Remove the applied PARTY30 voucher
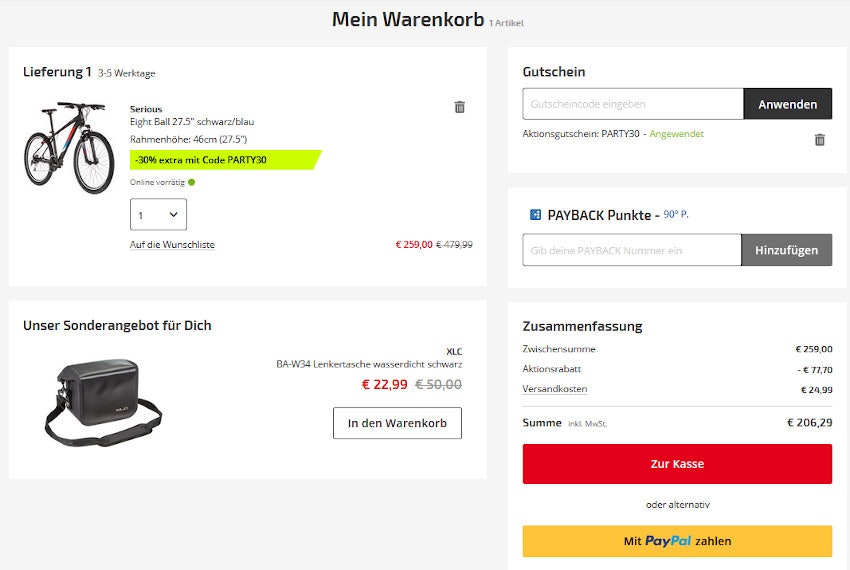The width and height of the screenshot is (850, 570). pyautogui.click(x=820, y=140)
